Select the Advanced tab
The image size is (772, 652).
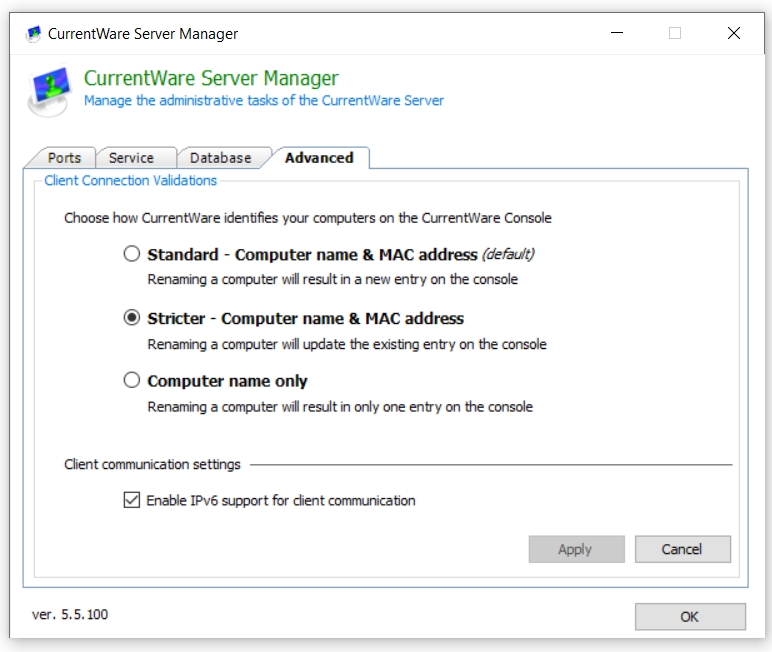tap(319, 158)
